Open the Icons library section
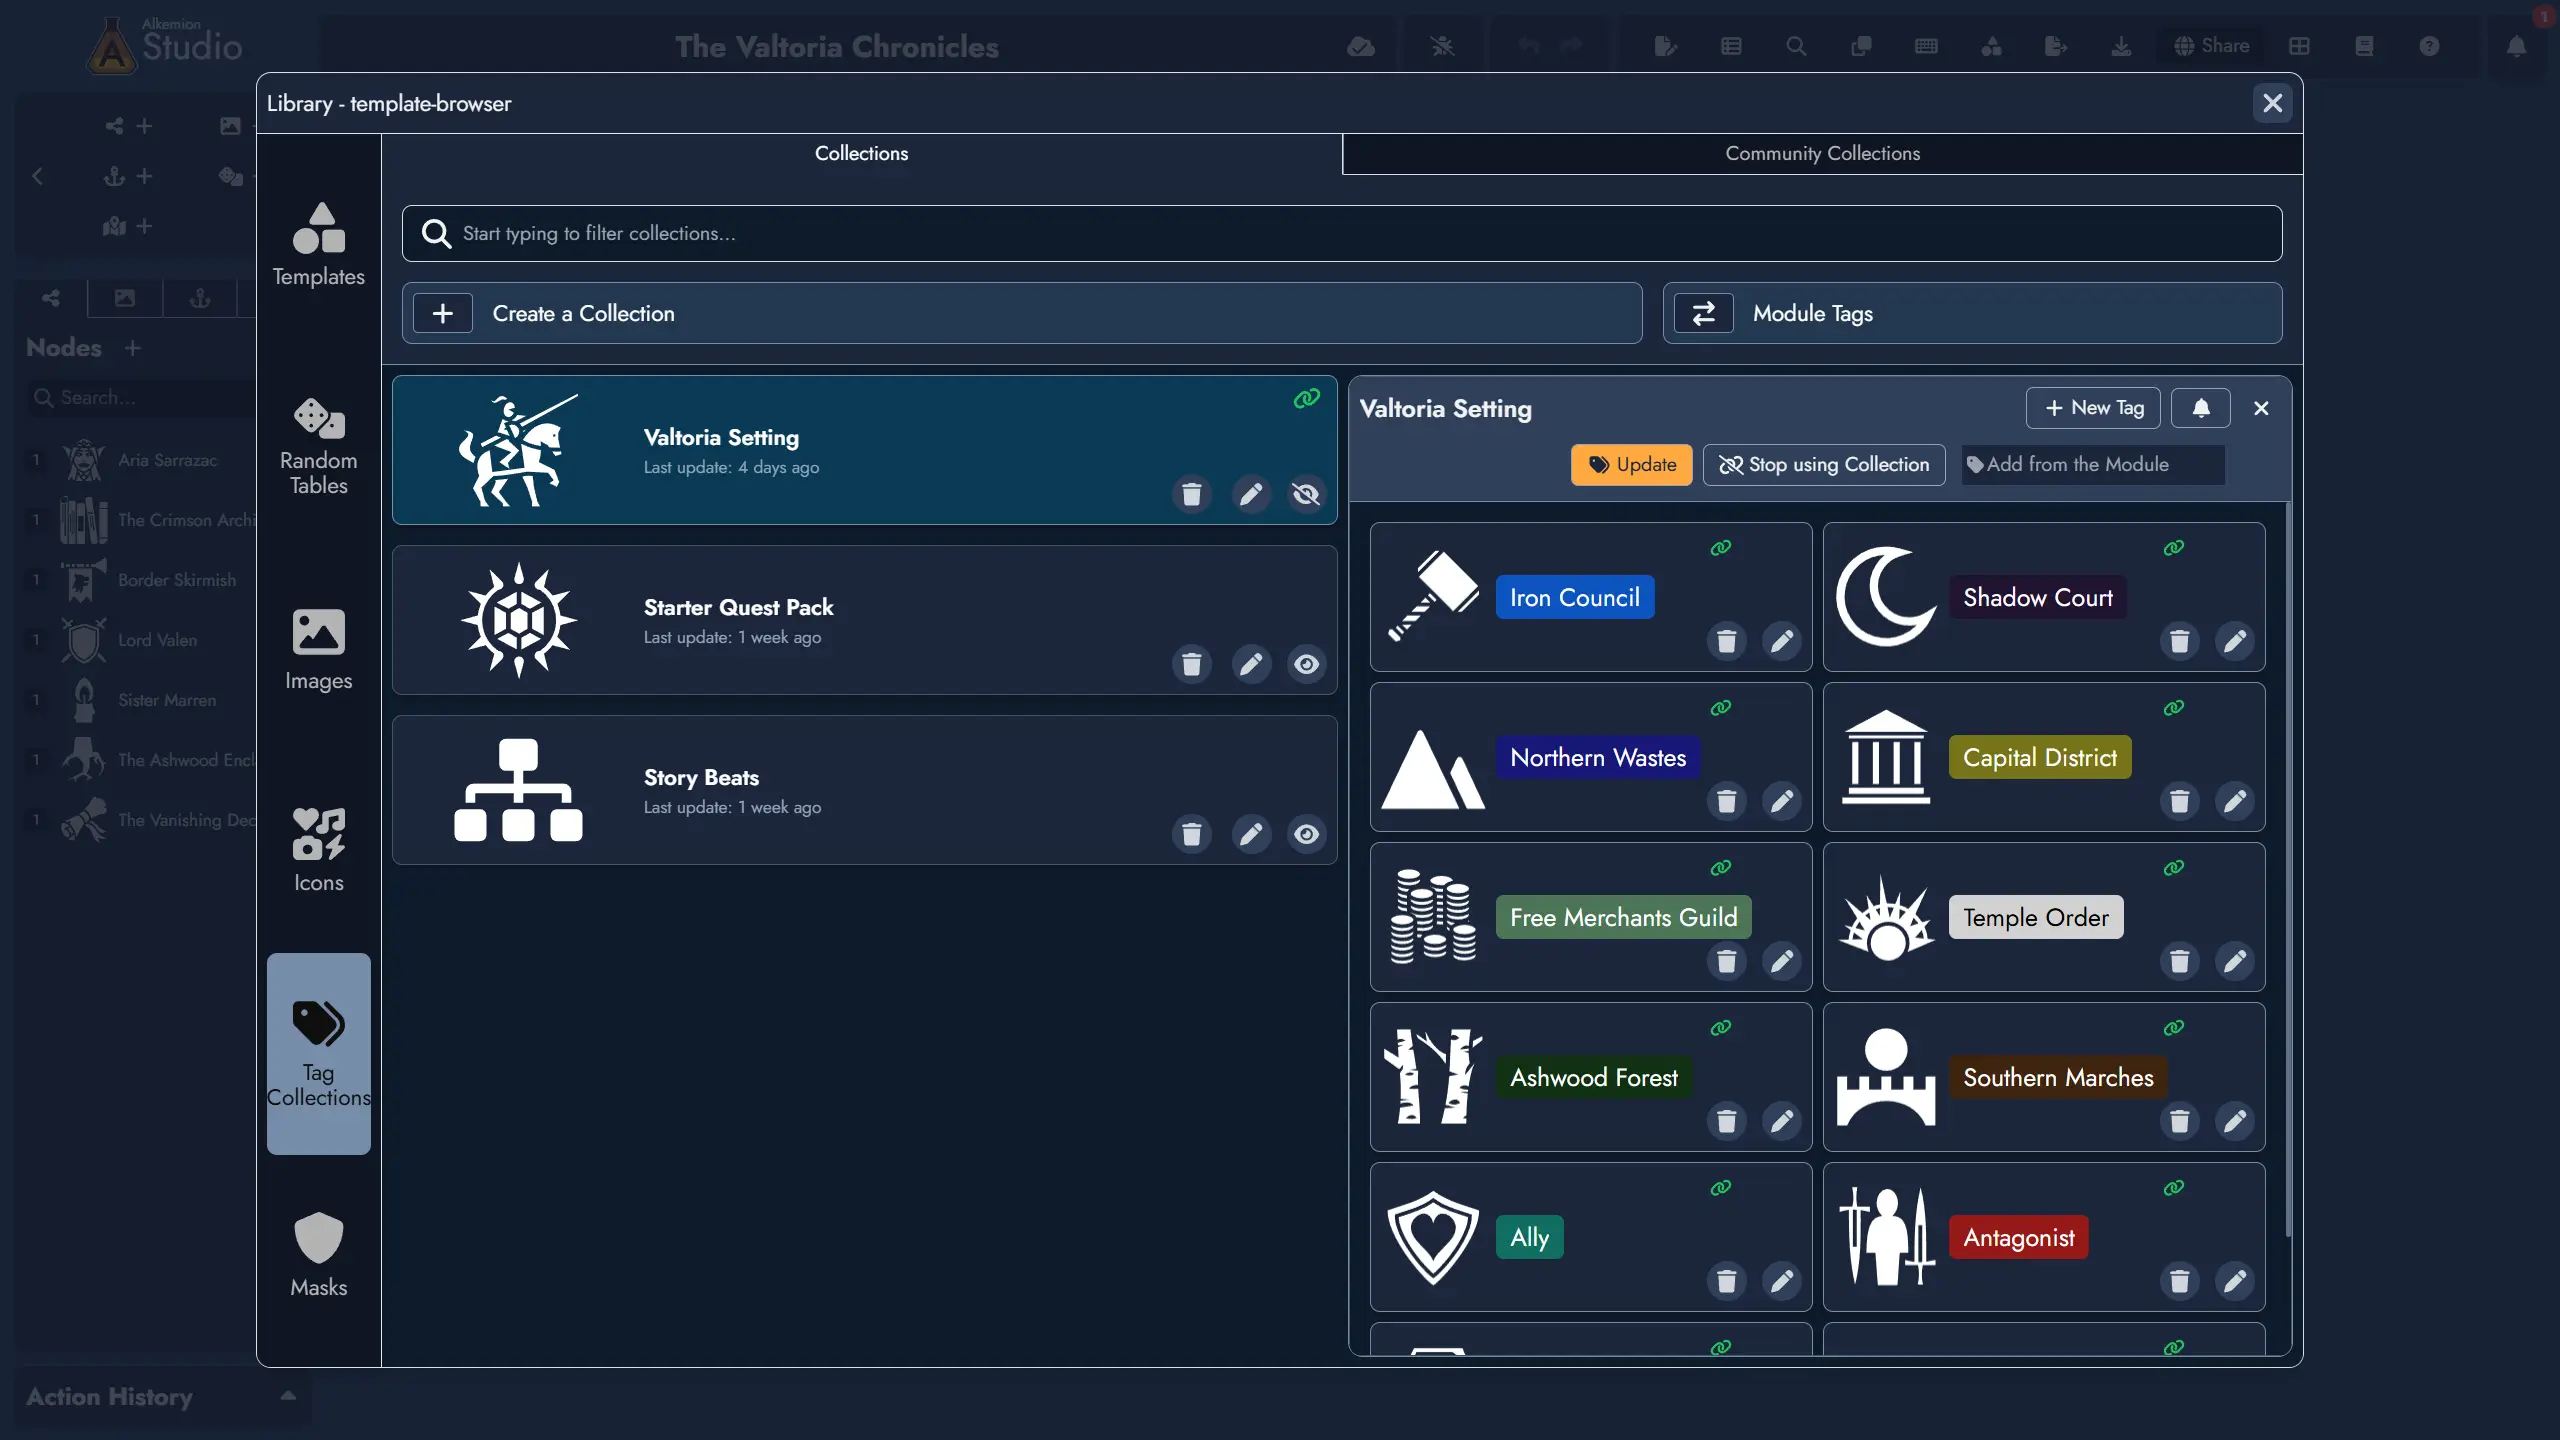 tap(318, 849)
